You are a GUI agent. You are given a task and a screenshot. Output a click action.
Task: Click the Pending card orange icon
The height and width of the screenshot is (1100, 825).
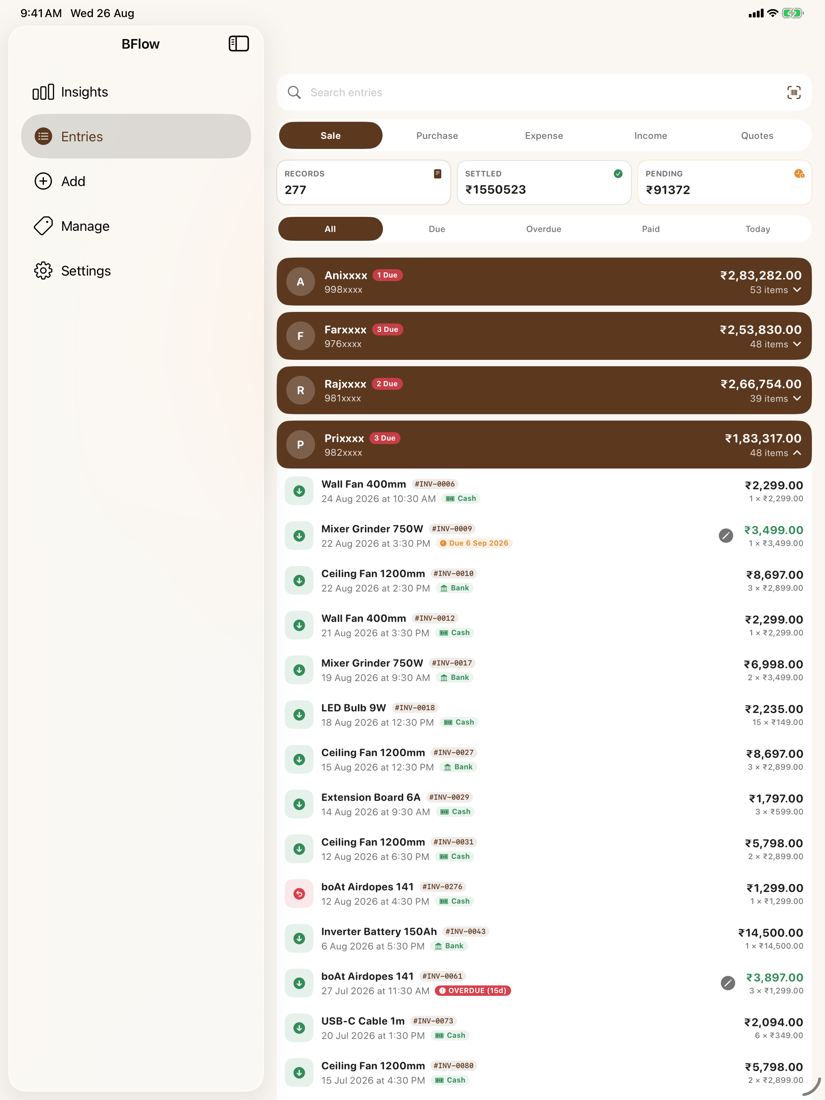798,173
